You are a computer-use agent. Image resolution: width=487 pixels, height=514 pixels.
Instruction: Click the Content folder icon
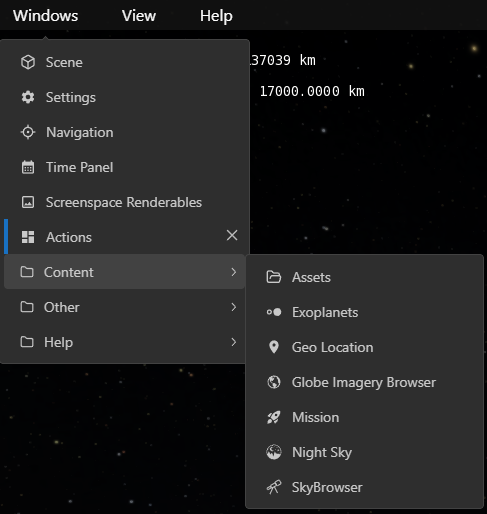click(x=27, y=272)
